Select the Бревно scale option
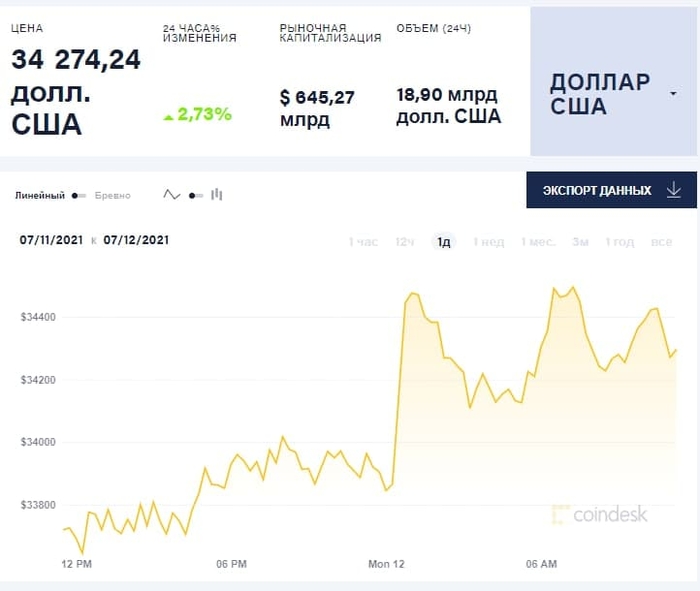The image size is (700, 591). [x=112, y=196]
